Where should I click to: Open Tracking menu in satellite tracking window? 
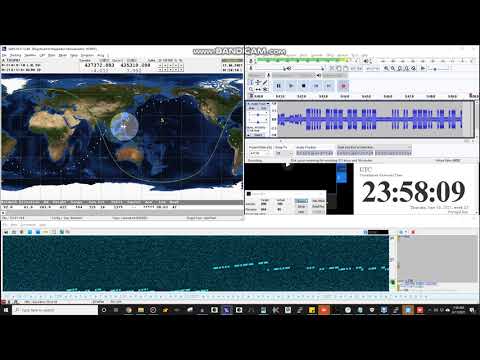(x=16, y=55)
